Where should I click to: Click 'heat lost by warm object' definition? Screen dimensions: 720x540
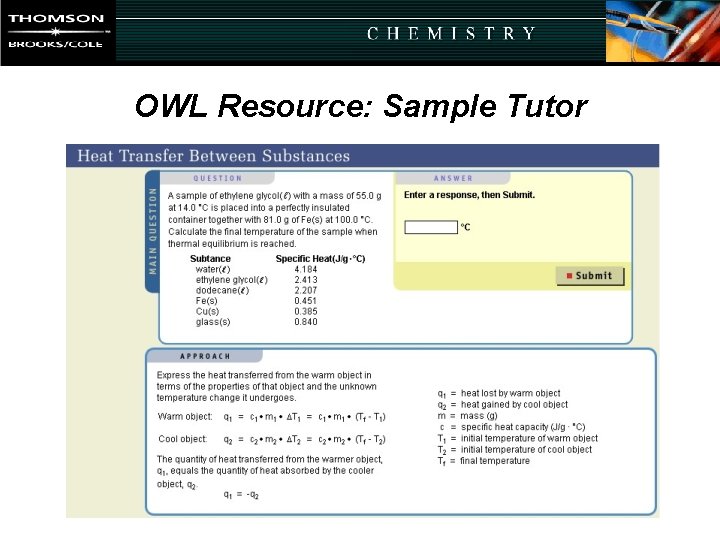pyautogui.click(x=510, y=393)
